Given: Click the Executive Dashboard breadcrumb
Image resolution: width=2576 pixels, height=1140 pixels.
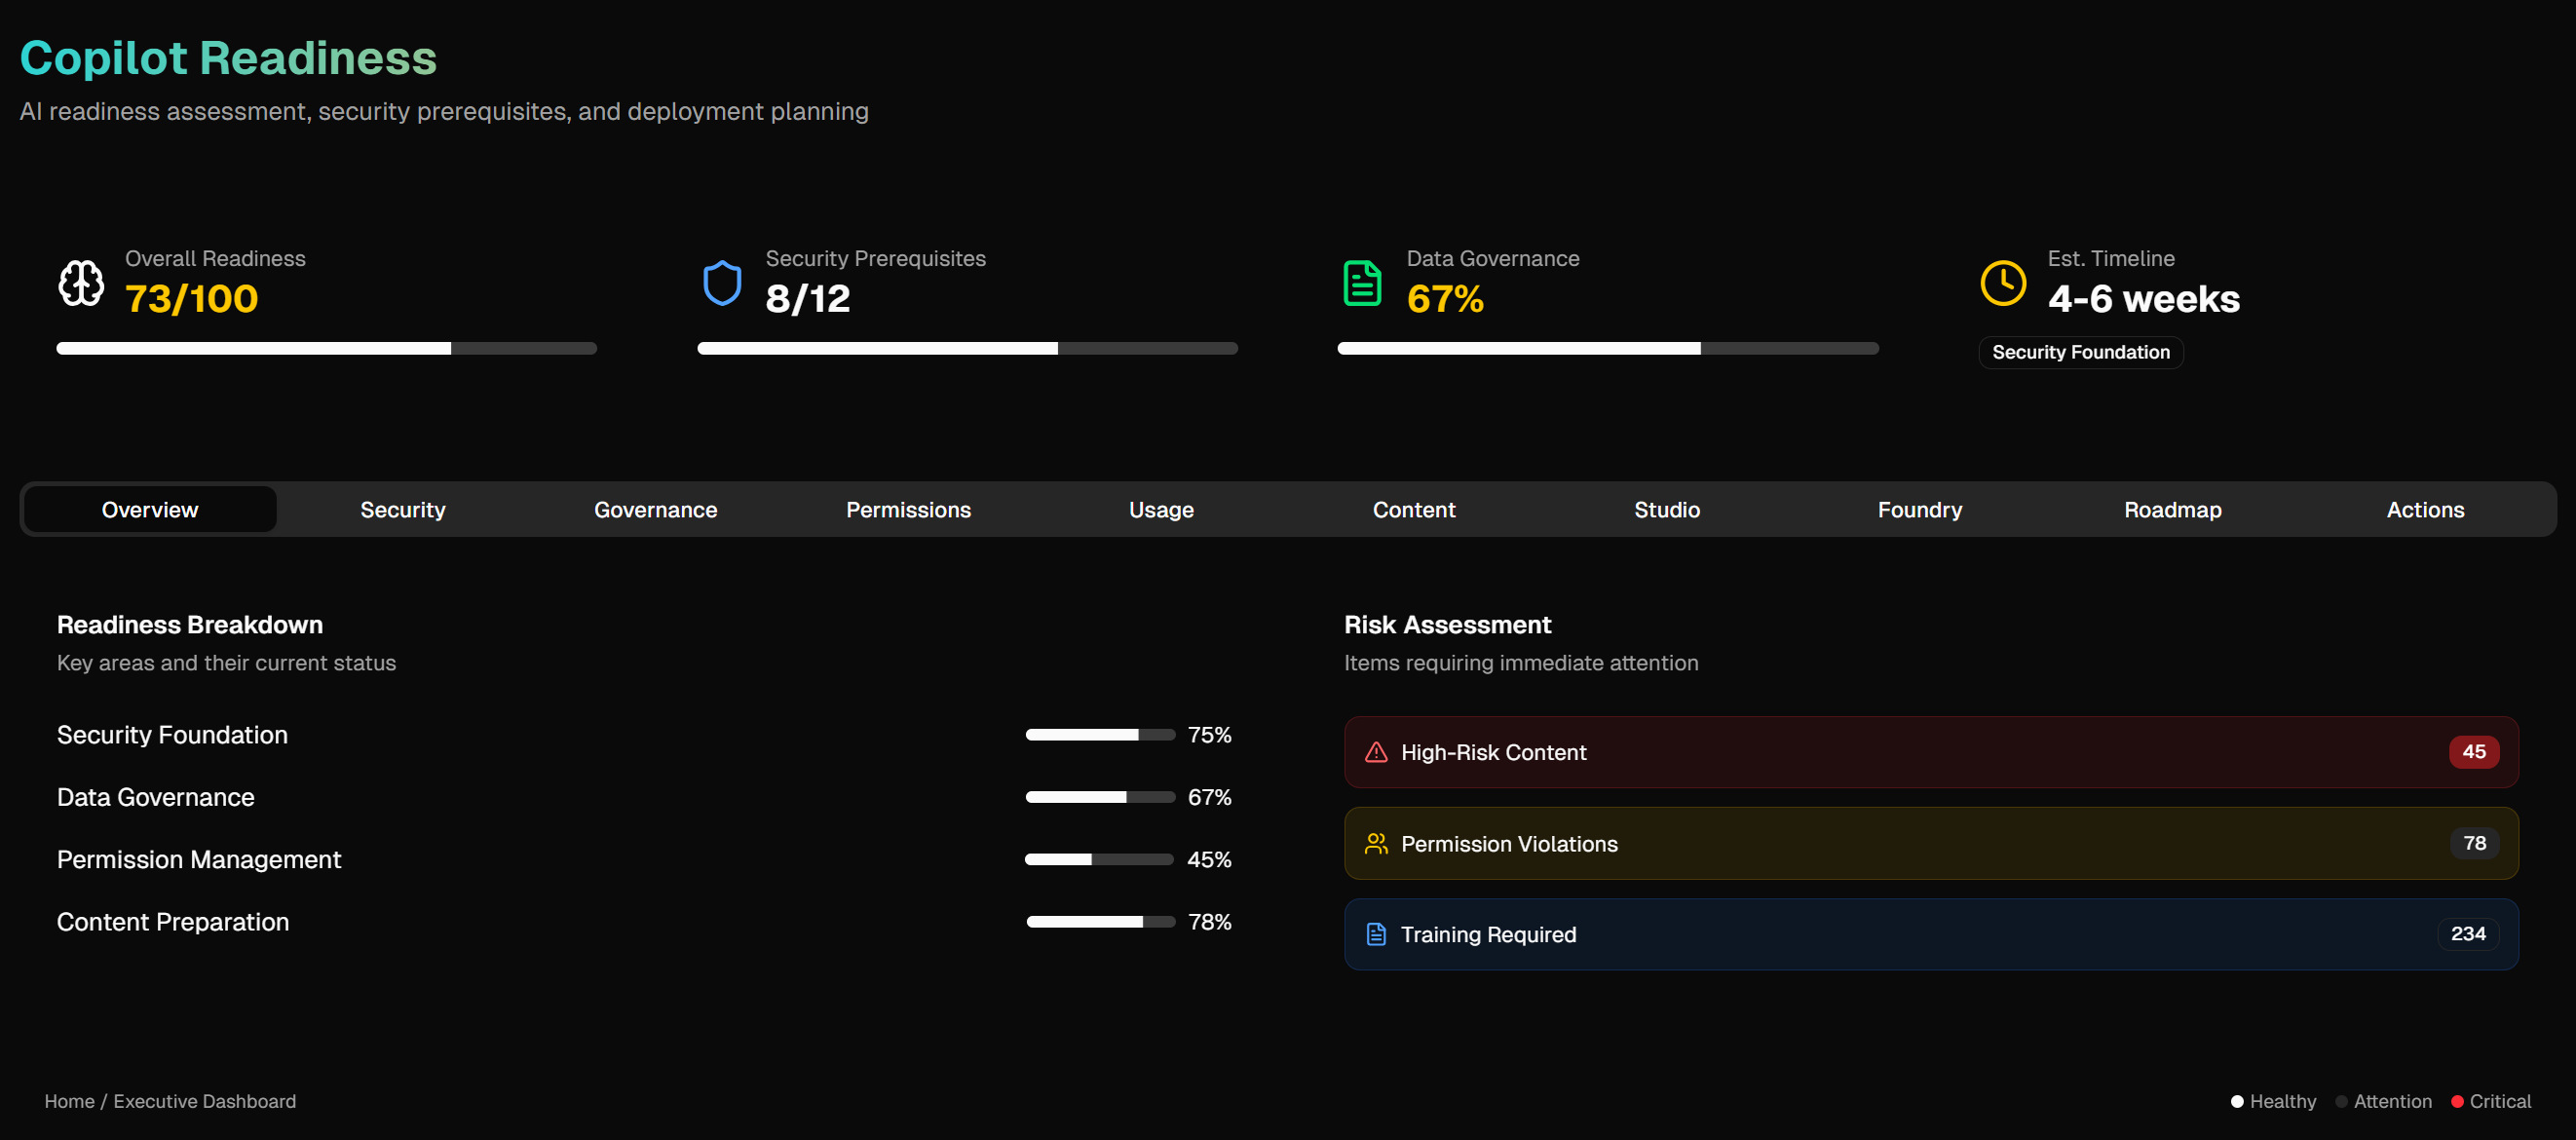Looking at the screenshot, I should click(x=204, y=1101).
